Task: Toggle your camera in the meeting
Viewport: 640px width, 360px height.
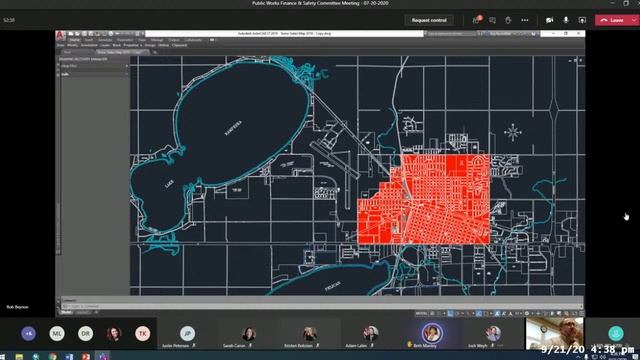Action: click(x=550, y=20)
